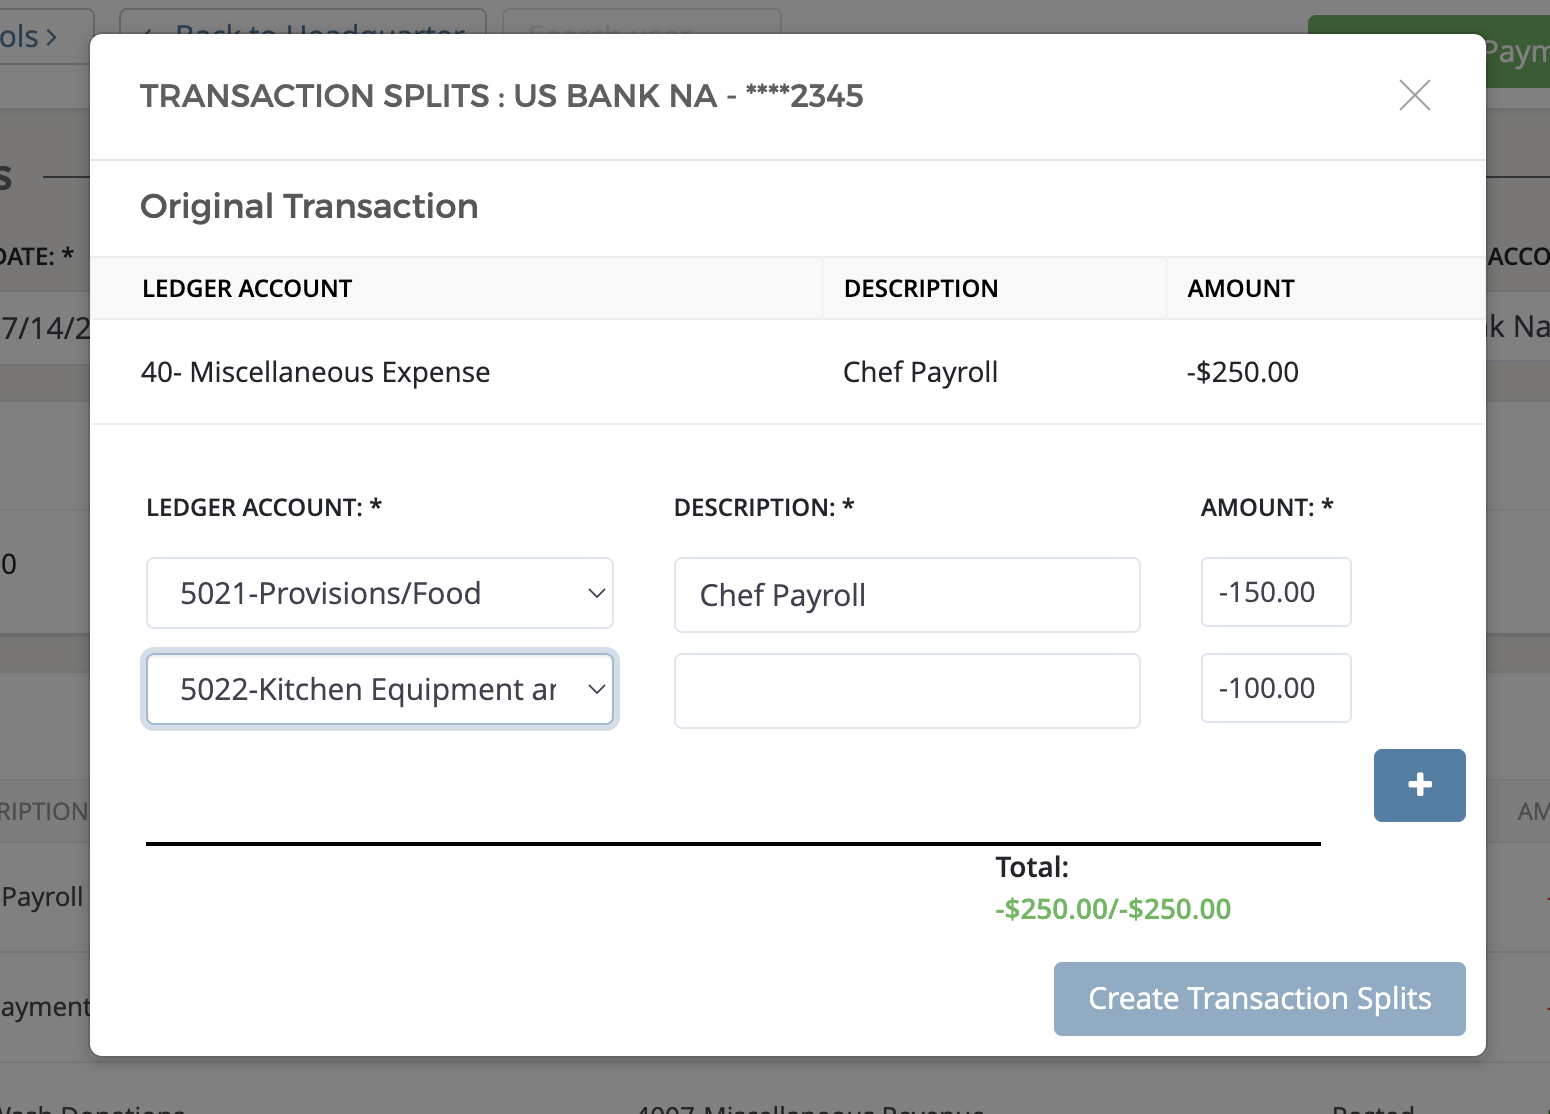Click the Transaction Splits dialog title
This screenshot has width=1550, height=1114.
coord(501,96)
